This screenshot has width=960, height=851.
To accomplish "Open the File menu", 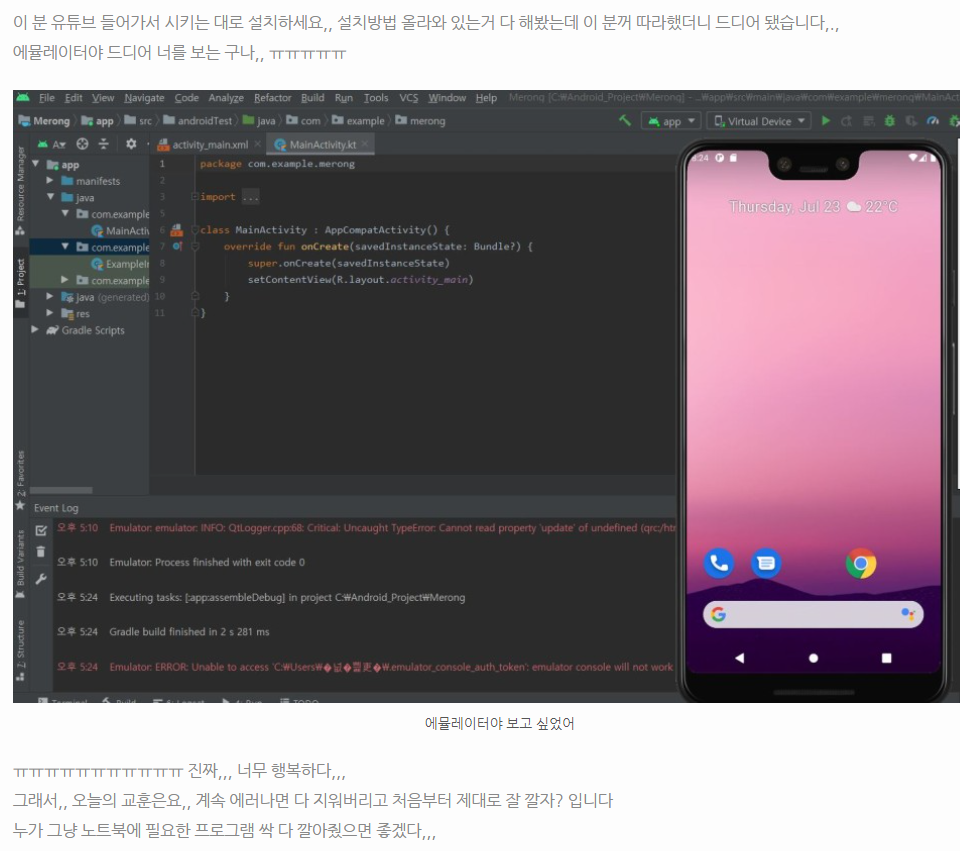I will click(47, 97).
